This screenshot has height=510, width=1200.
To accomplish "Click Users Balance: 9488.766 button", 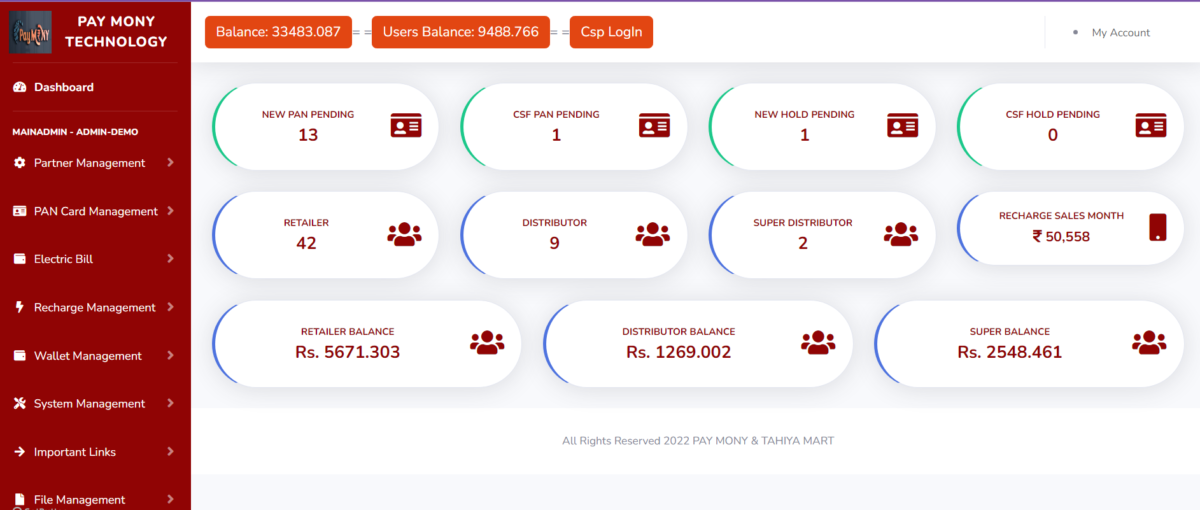I will tap(461, 32).
